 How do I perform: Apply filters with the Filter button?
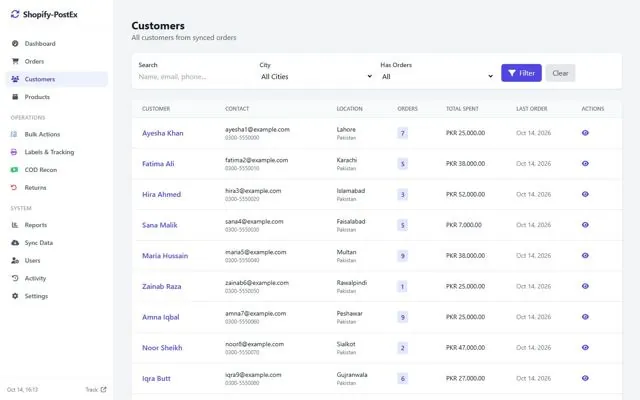click(x=521, y=73)
